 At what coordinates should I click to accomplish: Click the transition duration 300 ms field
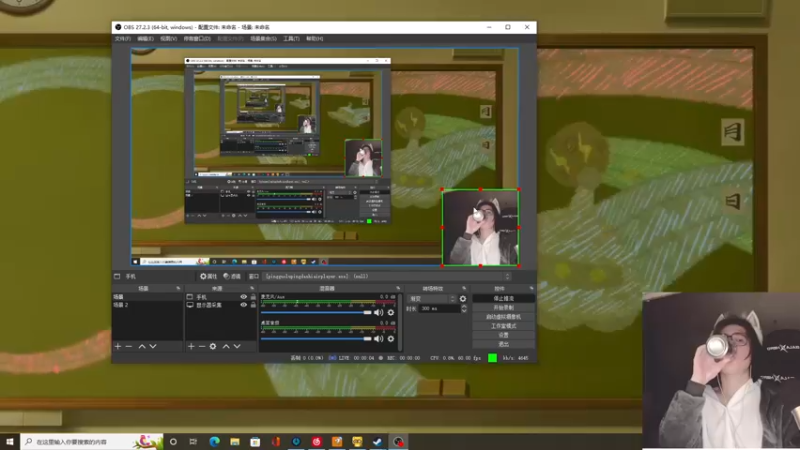(439, 309)
